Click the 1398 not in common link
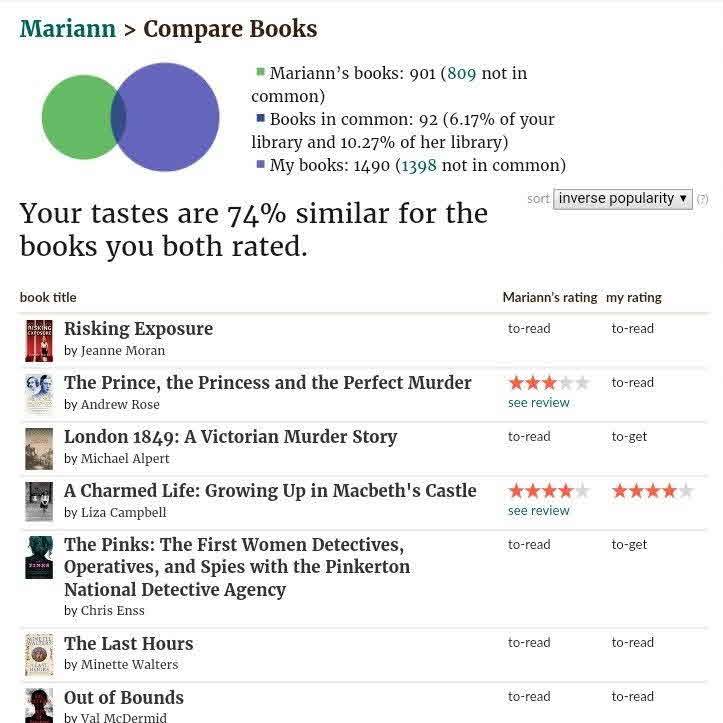Viewport: 723px width, 723px height. click(x=418, y=165)
